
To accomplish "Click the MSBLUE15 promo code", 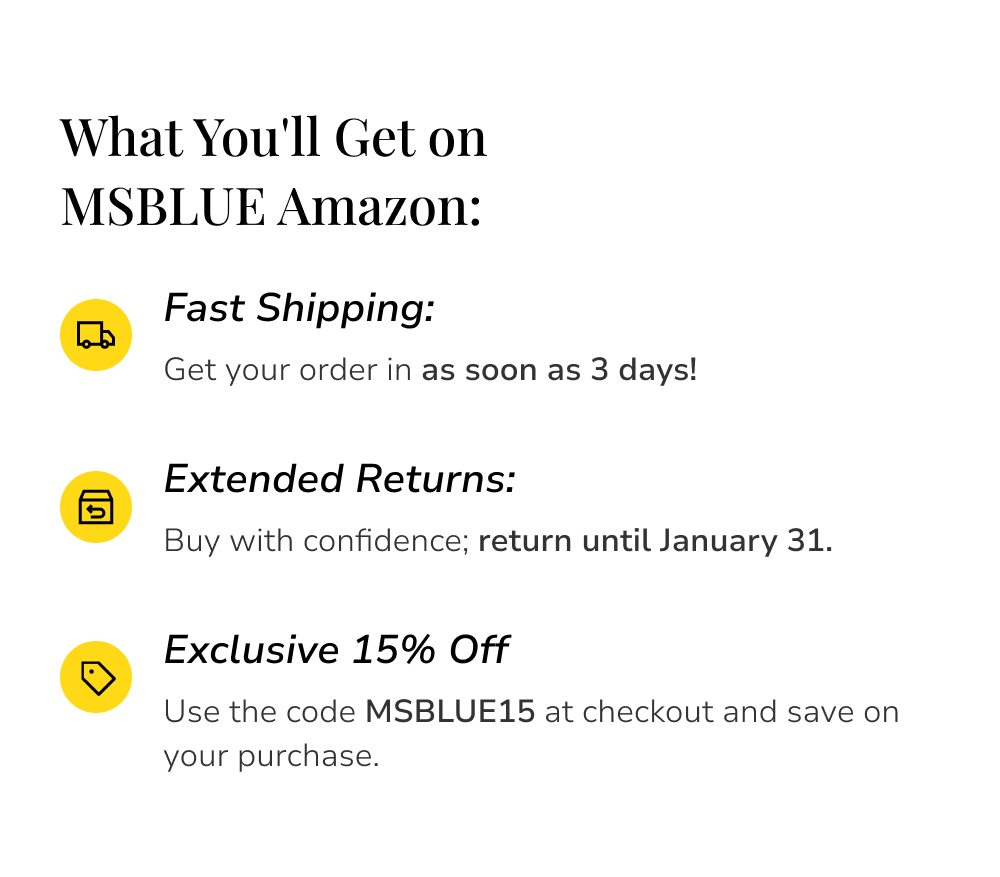I will click(x=450, y=711).
